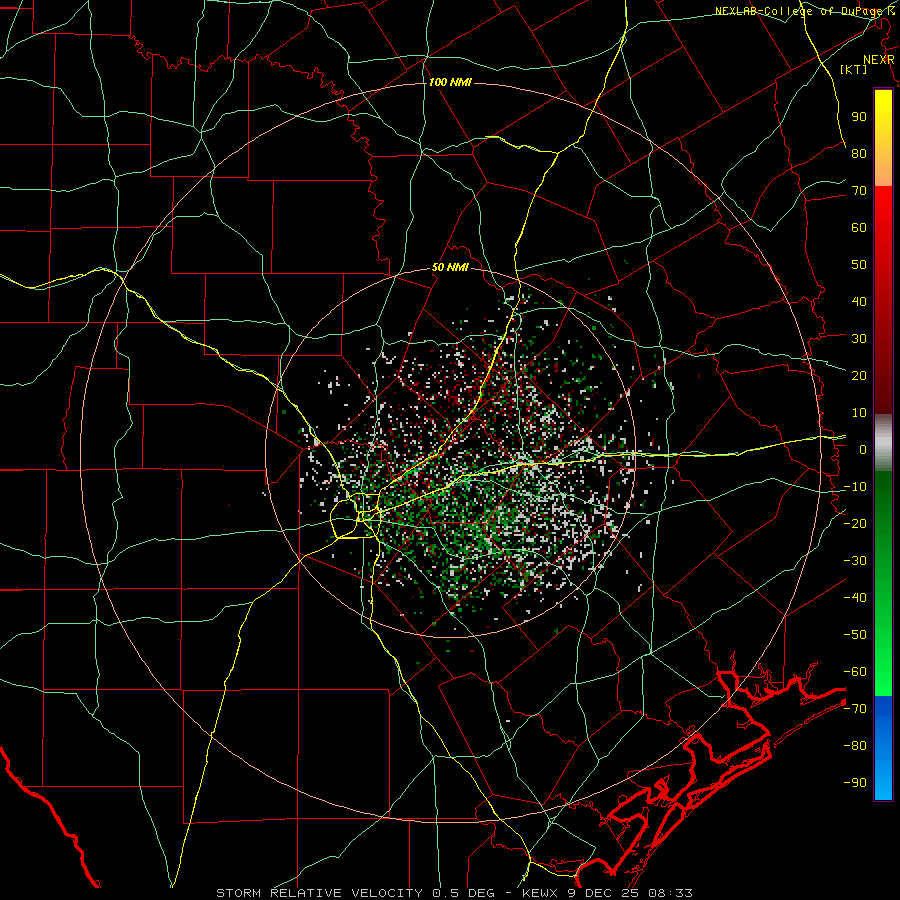Click the -10 velocity scale label
This screenshot has height=900, width=900.
(x=855, y=487)
